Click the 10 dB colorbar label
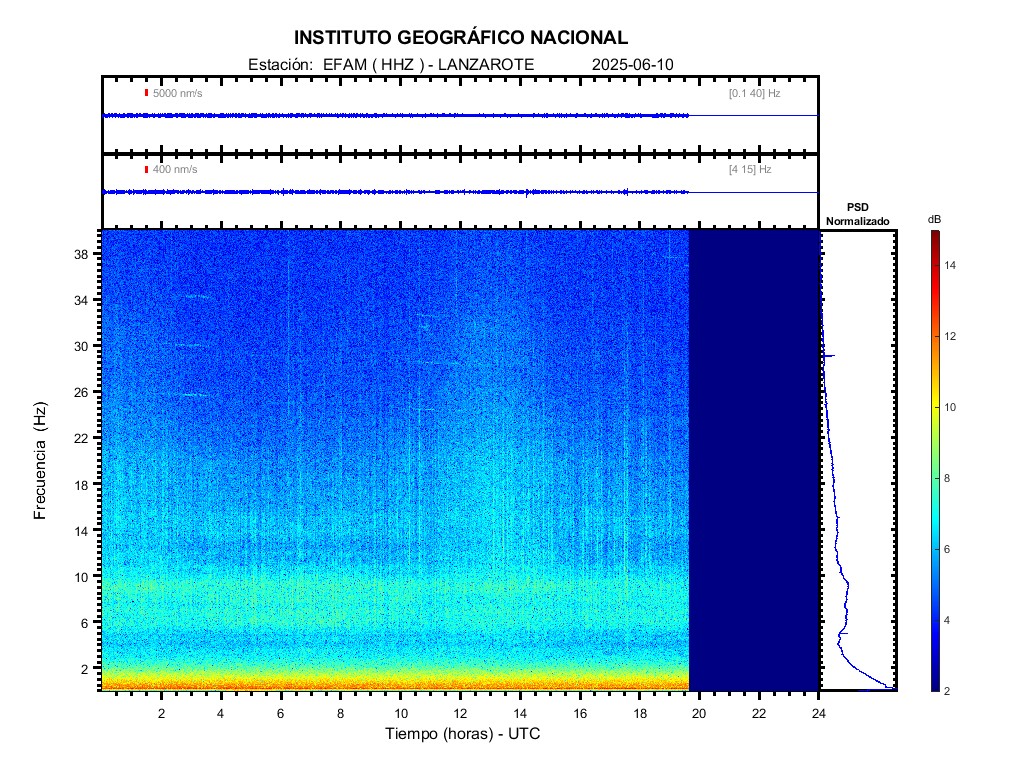This screenshot has width=1024, height=768. (950, 408)
